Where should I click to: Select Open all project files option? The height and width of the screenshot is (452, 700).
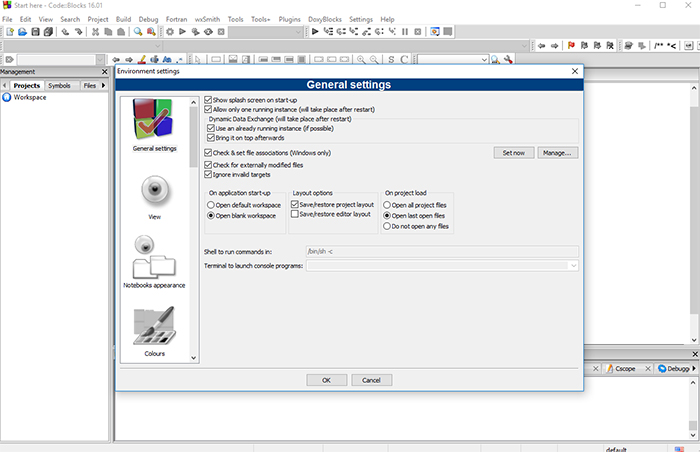pyautogui.click(x=387, y=205)
